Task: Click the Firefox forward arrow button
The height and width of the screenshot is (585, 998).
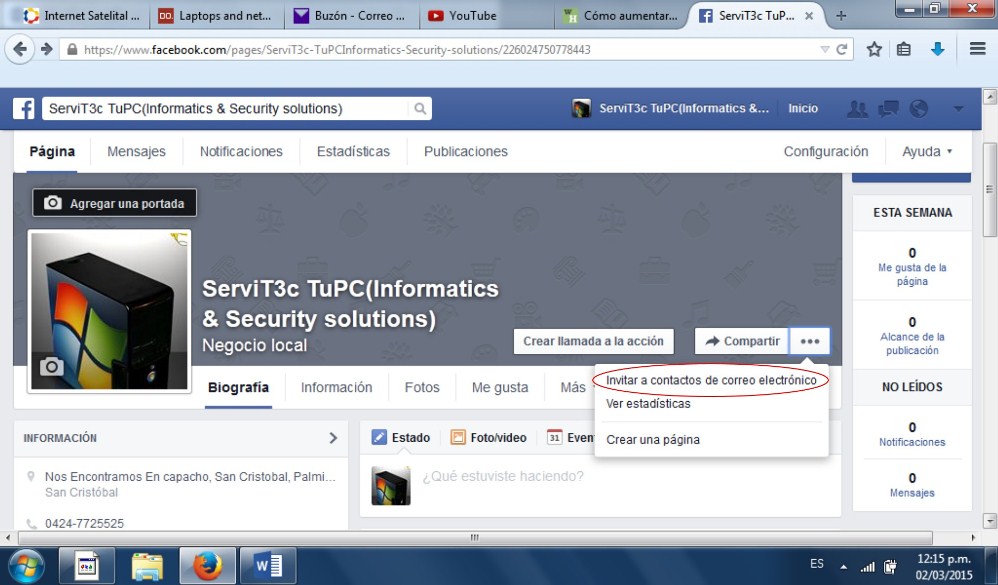Action: click(x=46, y=49)
